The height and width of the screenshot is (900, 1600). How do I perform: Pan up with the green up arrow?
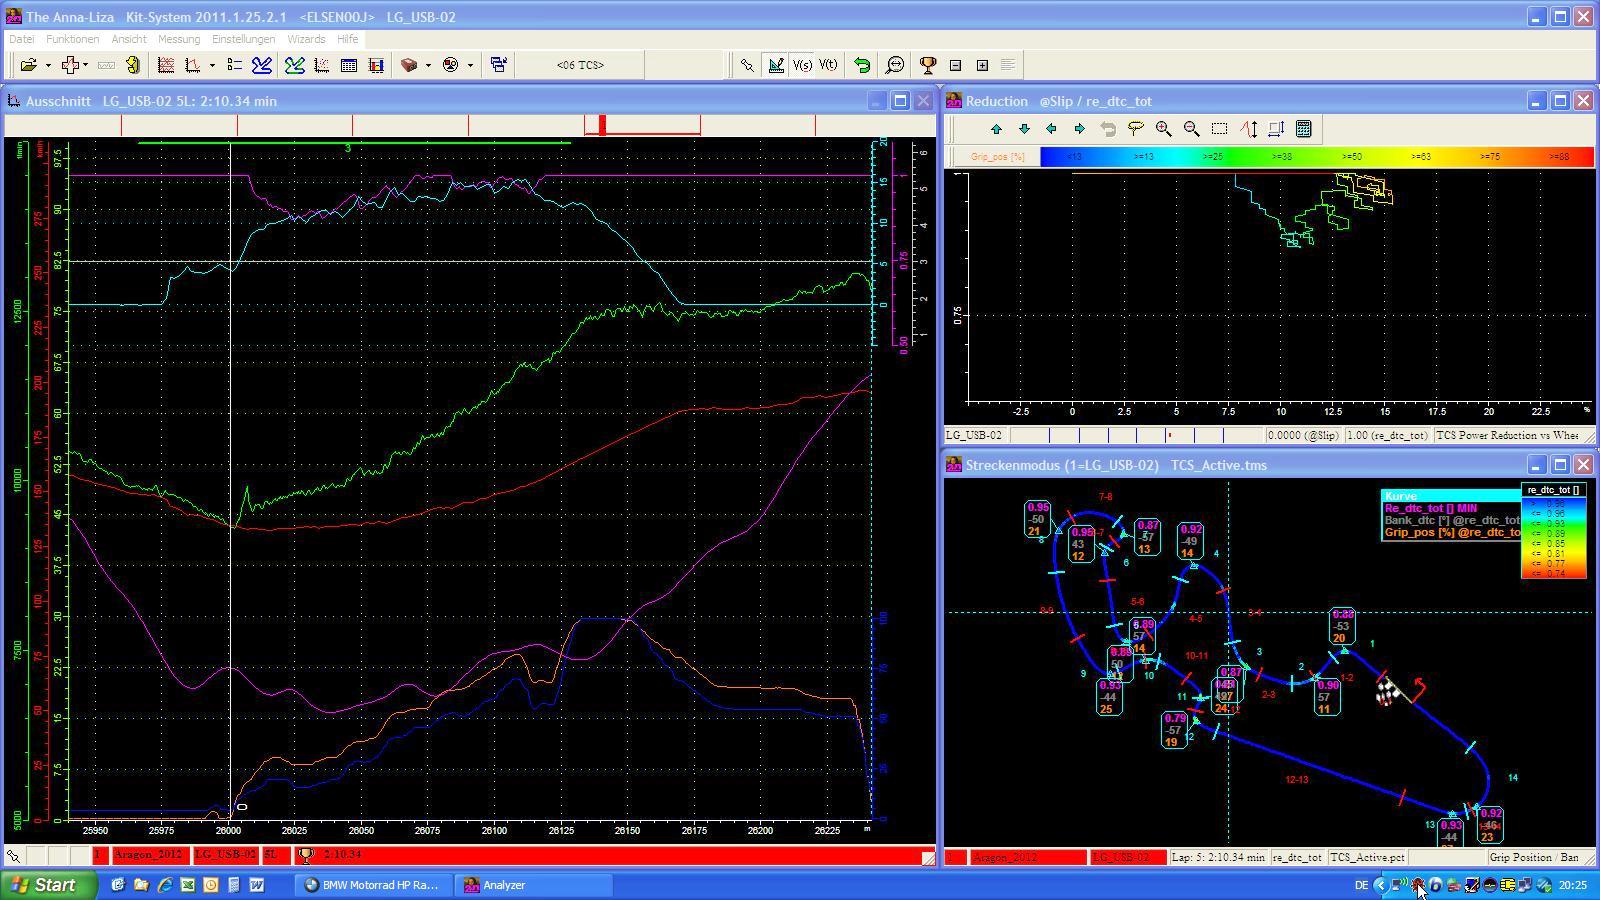996,129
